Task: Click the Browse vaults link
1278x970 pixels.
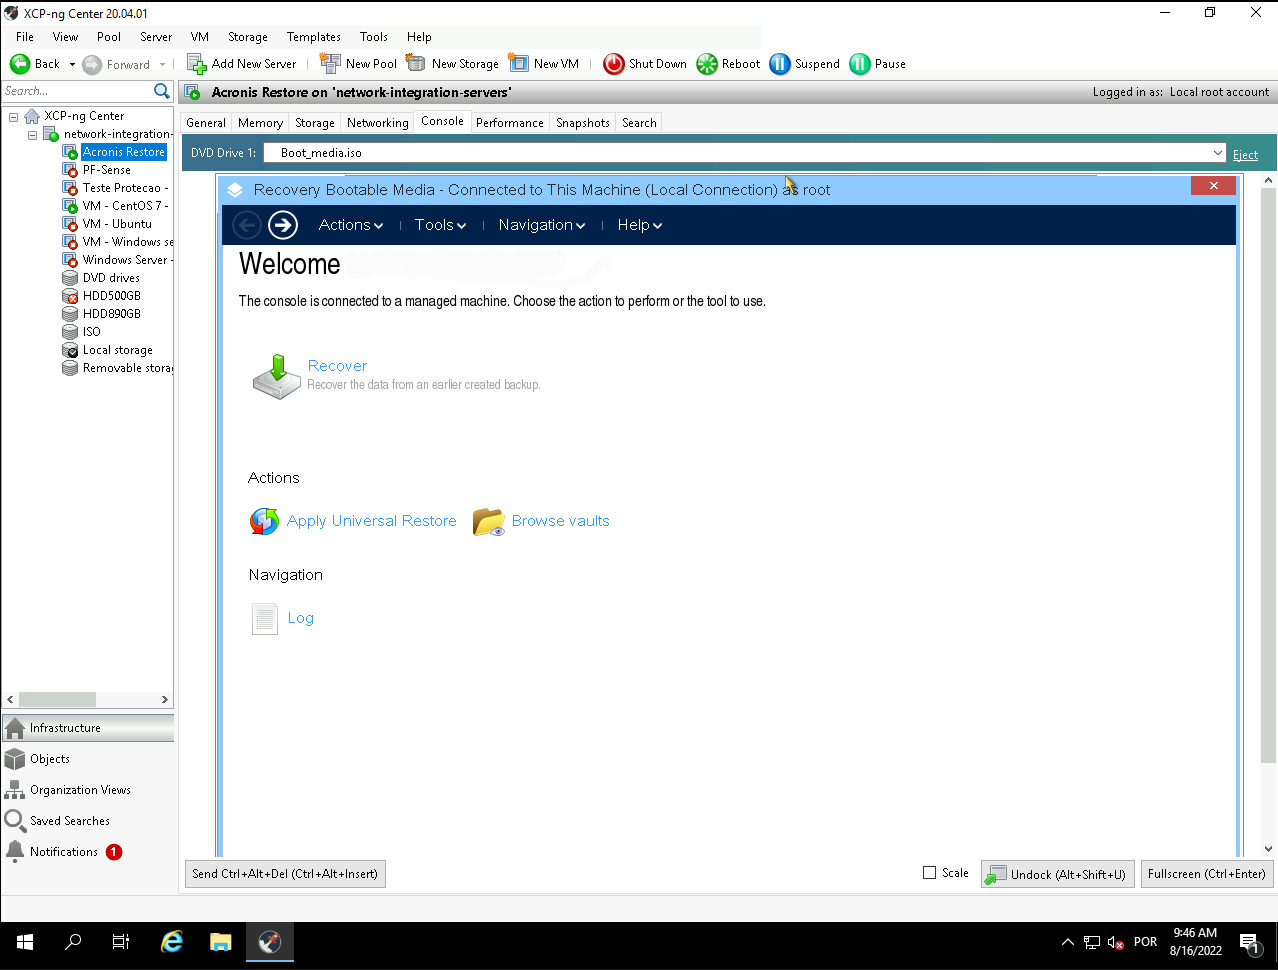Action: point(560,521)
